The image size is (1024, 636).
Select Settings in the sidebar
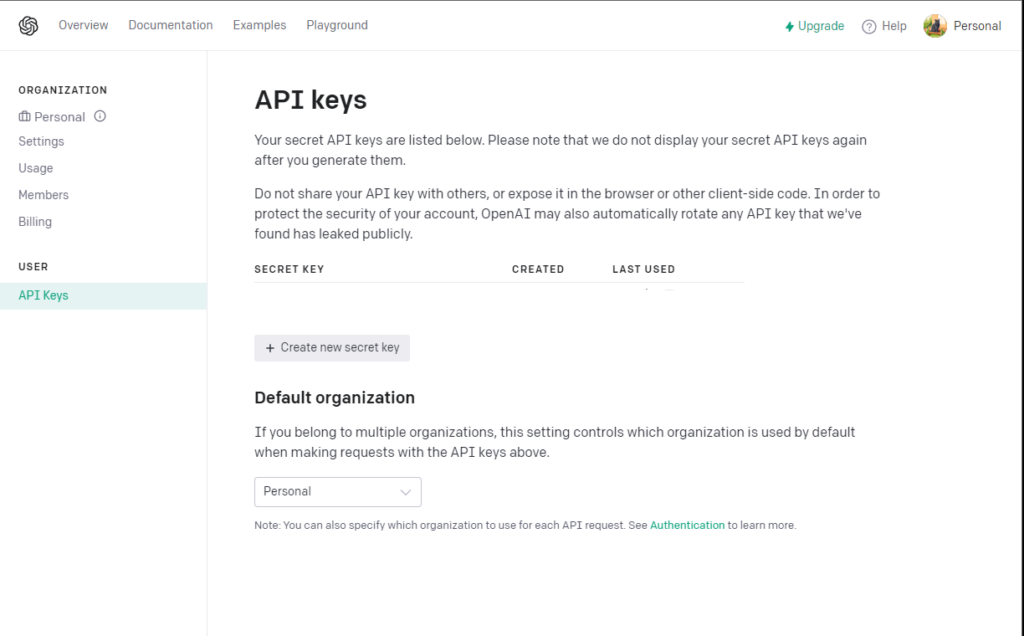[41, 141]
